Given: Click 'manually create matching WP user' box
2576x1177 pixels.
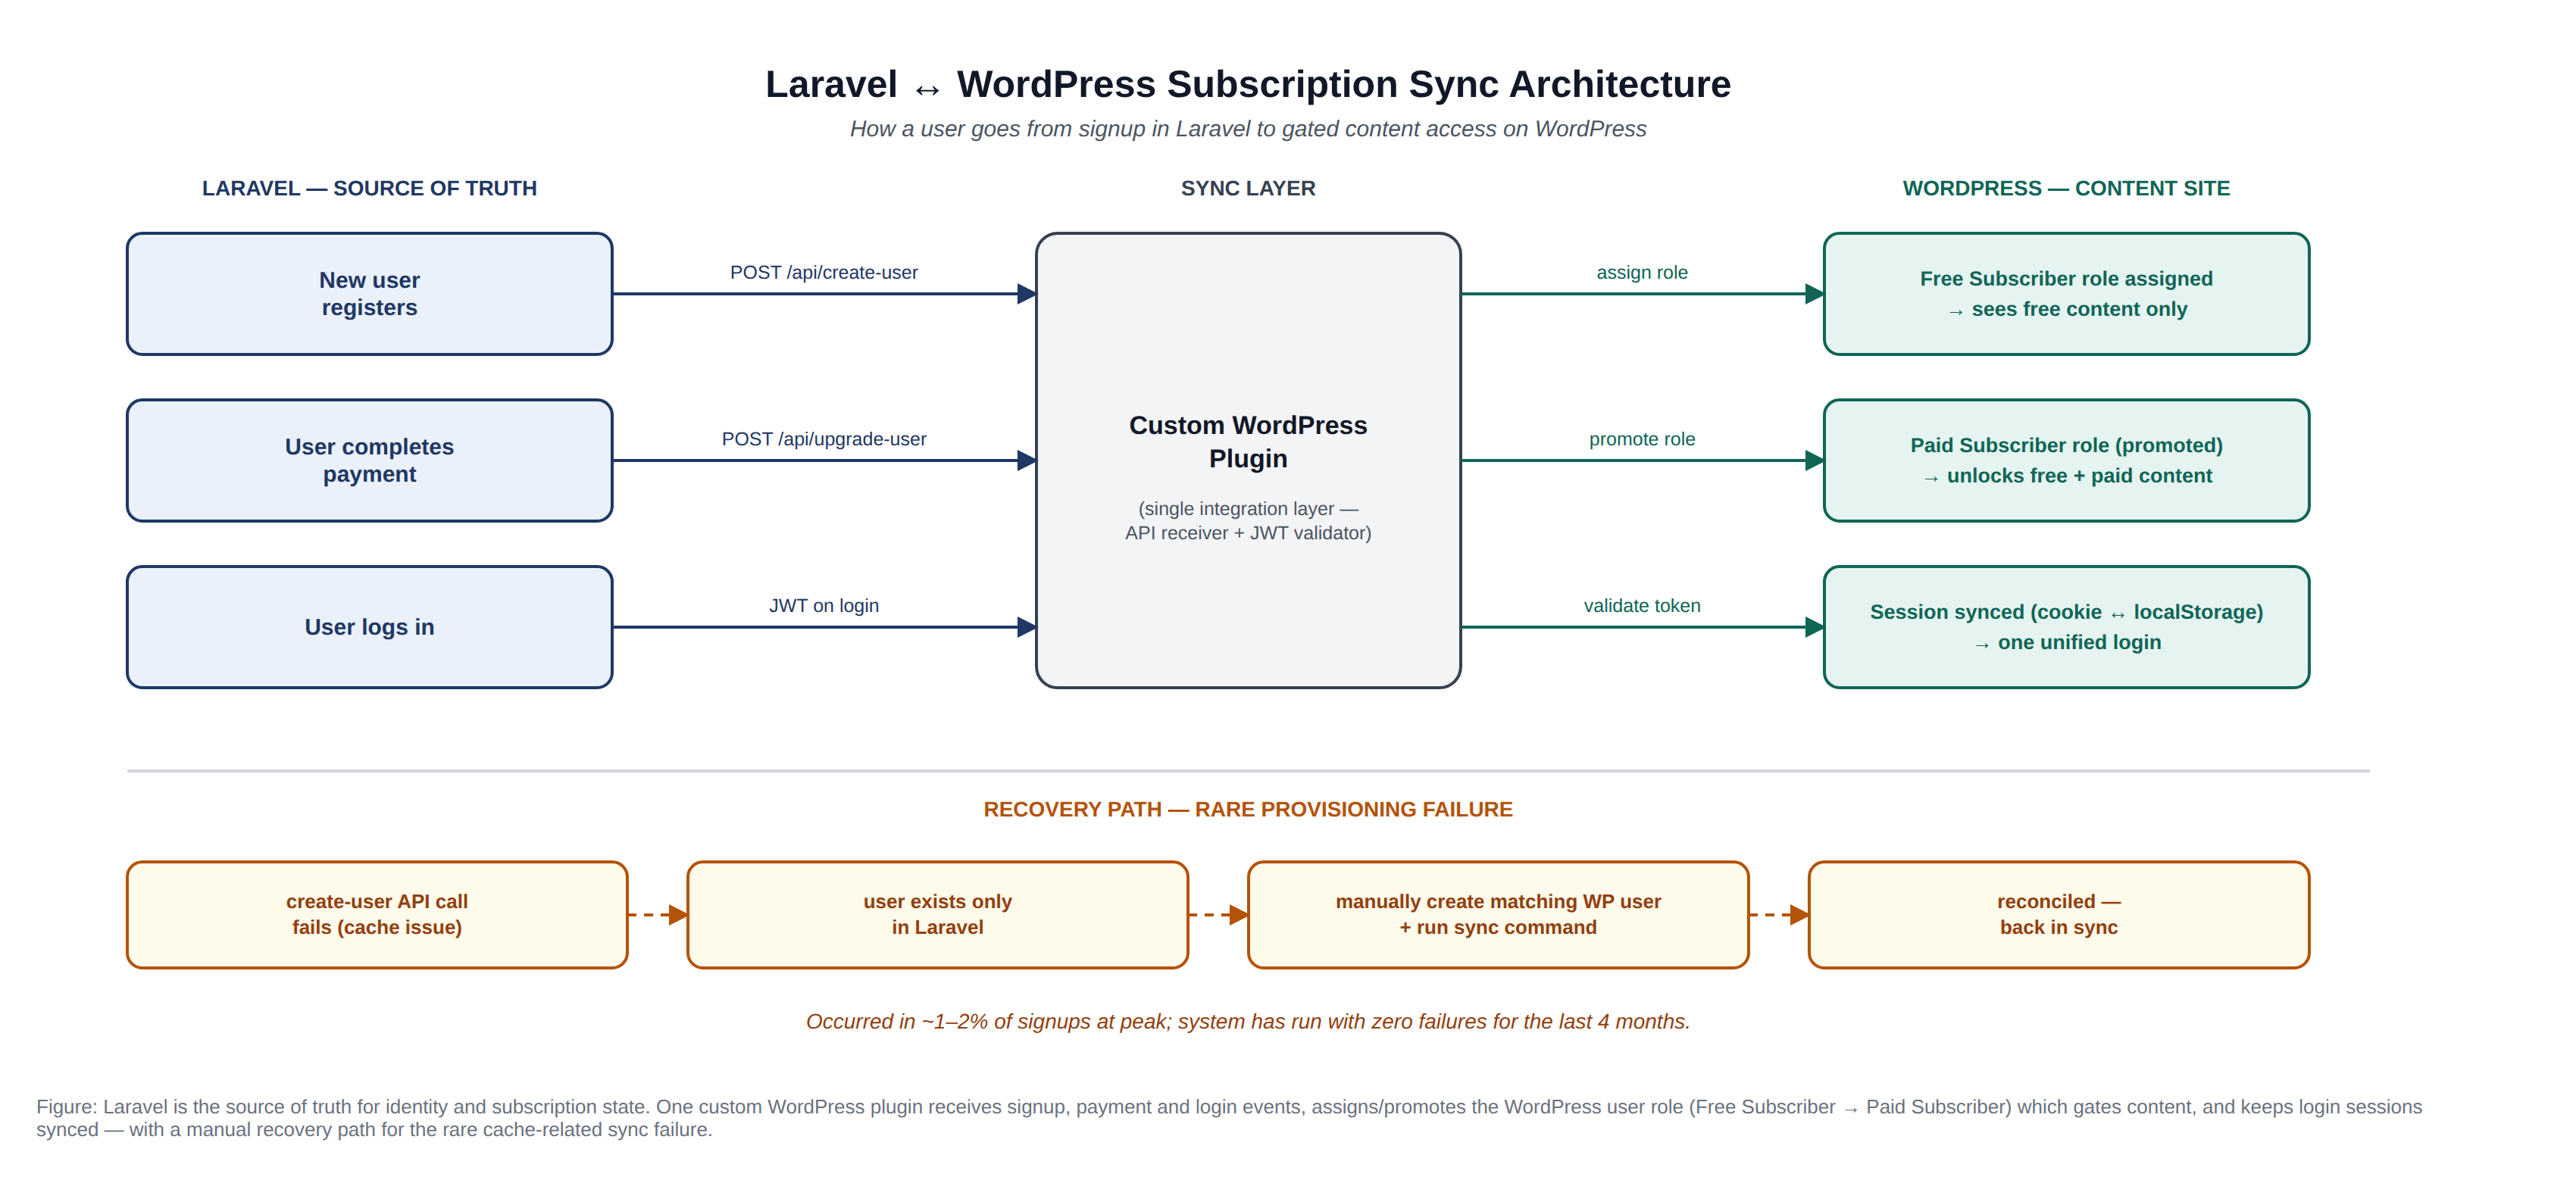Looking at the screenshot, I should tap(1498, 914).
